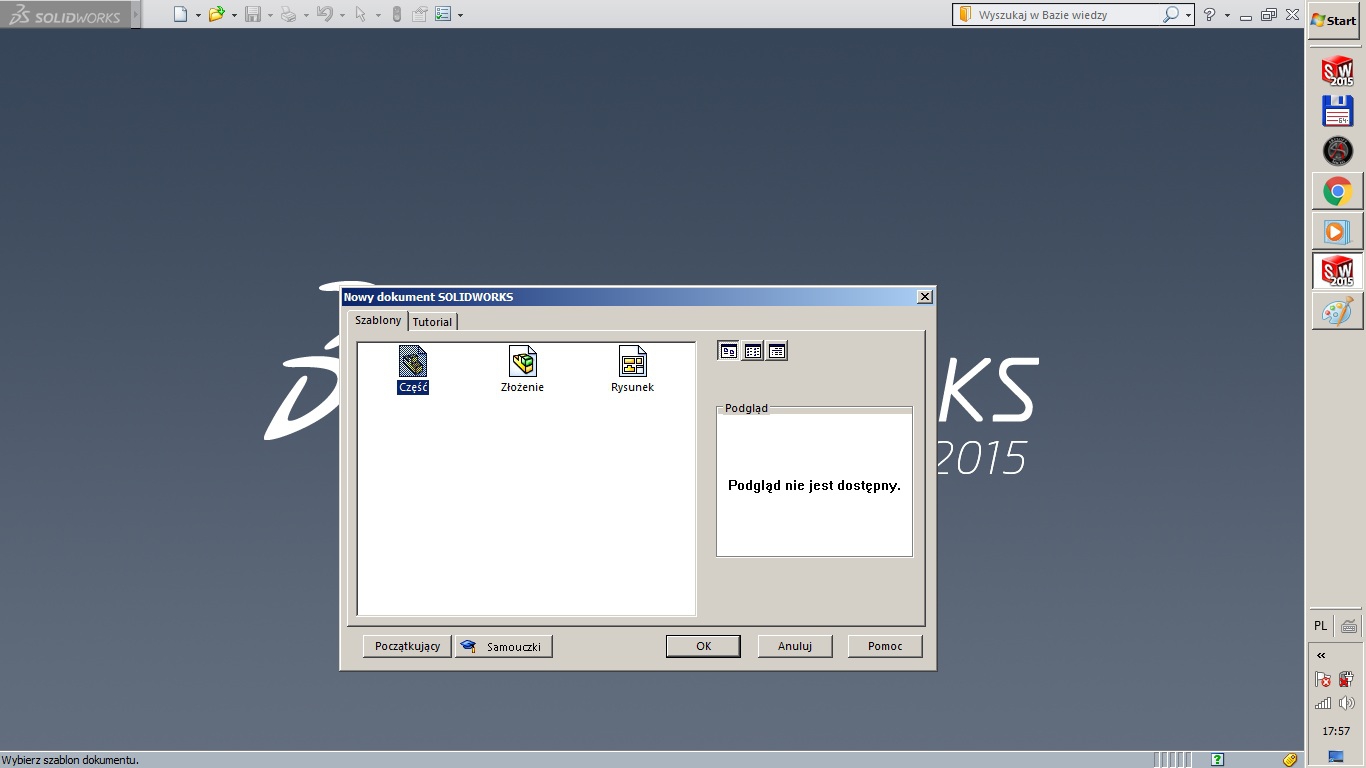
Task: Switch to the Tutorial tab
Action: coord(433,322)
